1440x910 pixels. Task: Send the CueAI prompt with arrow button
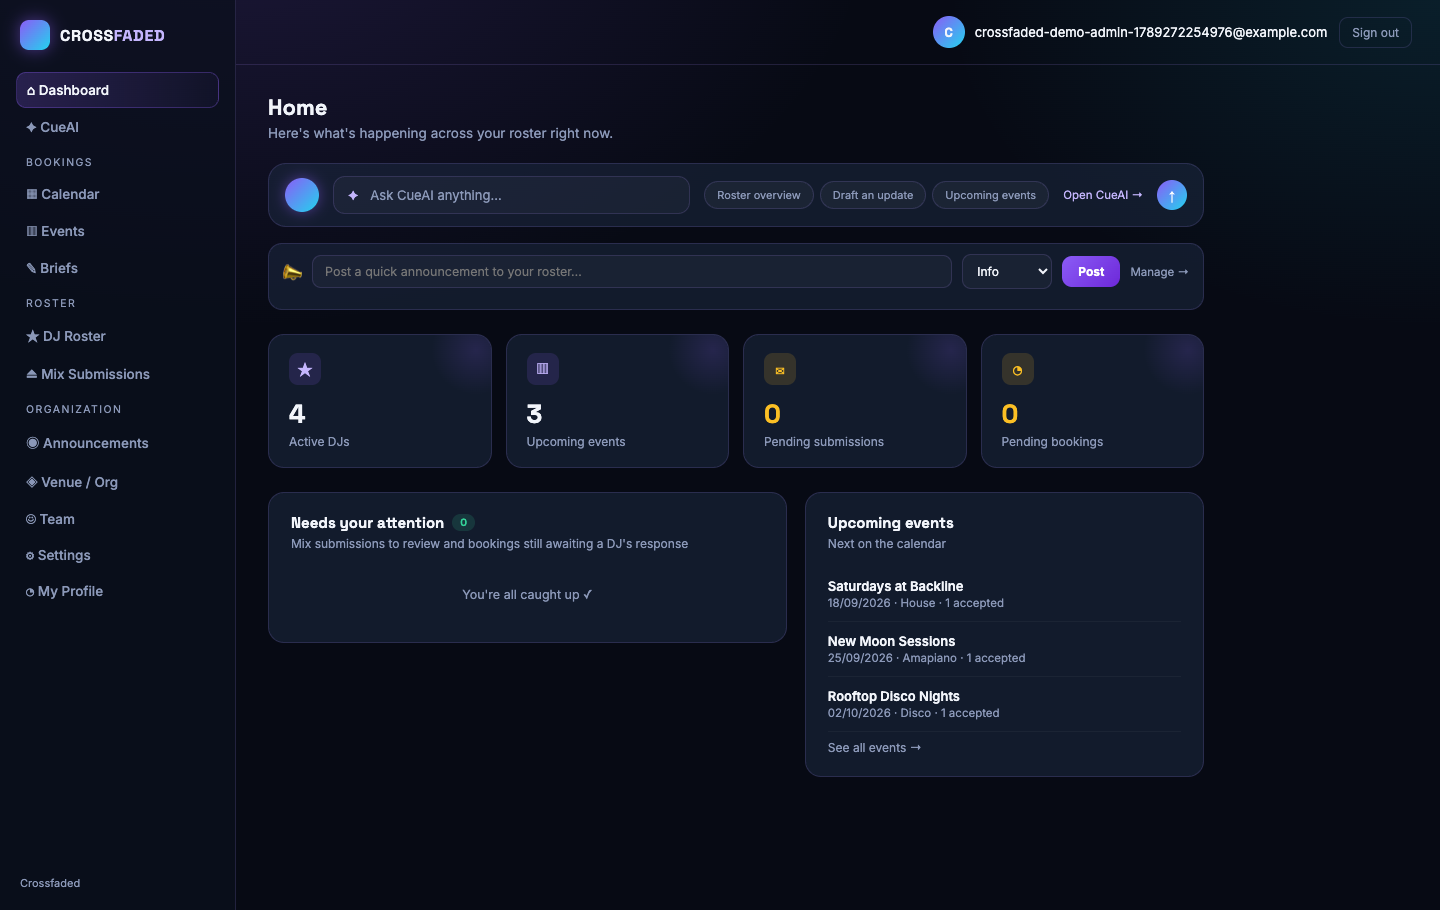(x=1172, y=195)
